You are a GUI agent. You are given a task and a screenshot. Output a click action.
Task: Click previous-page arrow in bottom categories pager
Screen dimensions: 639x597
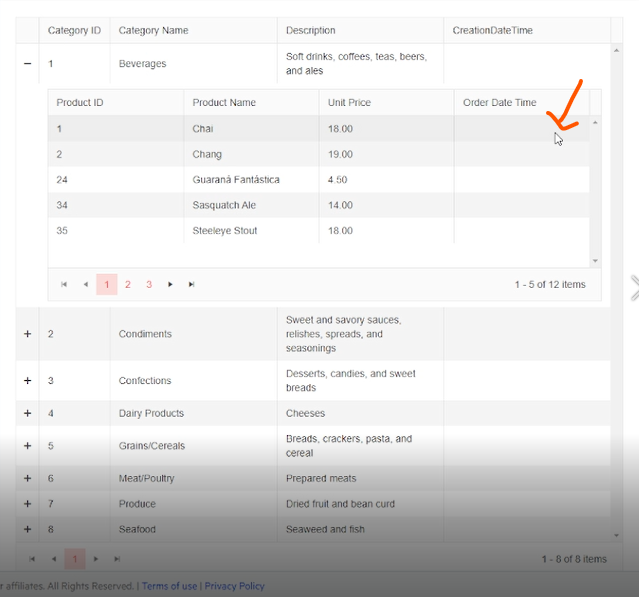tap(53, 559)
